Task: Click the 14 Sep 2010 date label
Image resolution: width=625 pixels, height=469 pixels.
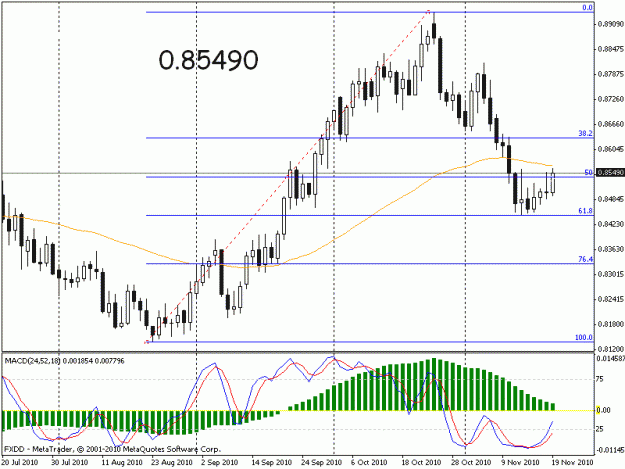Action: tap(272, 462)
